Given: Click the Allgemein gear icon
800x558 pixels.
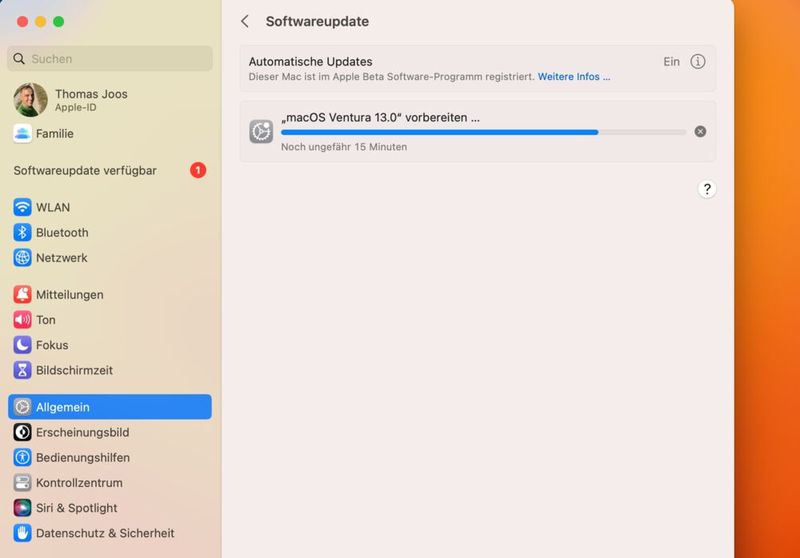Looking at the screenshot, I should [22, 407].
